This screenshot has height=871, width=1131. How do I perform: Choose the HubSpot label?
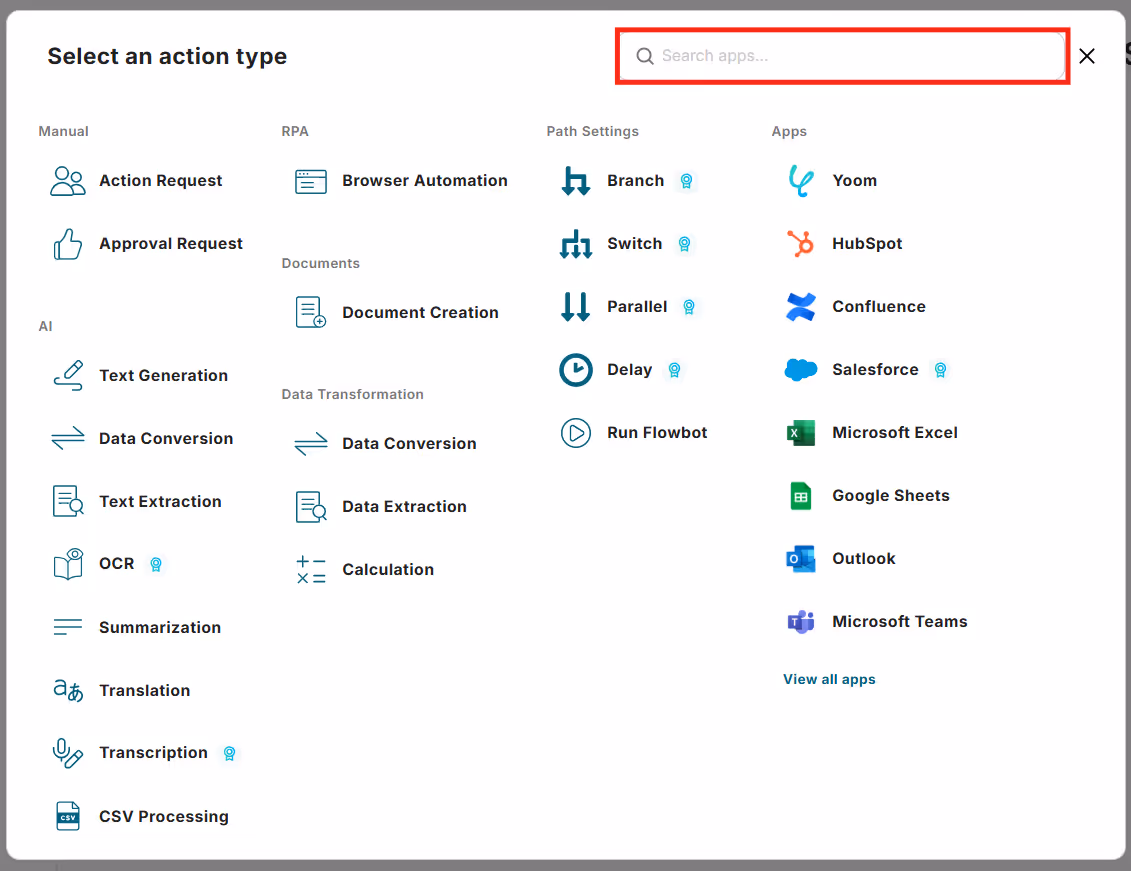867,244
